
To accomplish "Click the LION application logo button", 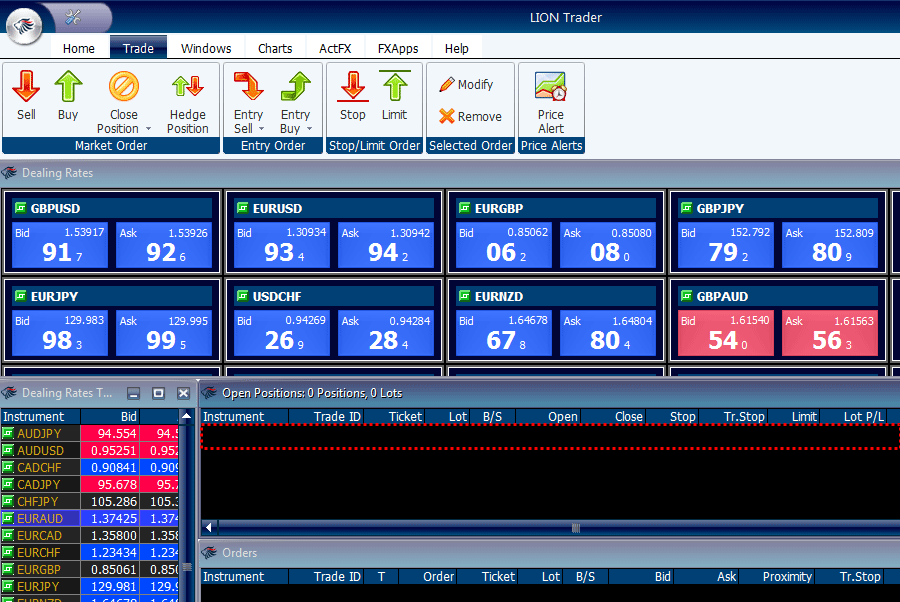I will pos(24,26).
